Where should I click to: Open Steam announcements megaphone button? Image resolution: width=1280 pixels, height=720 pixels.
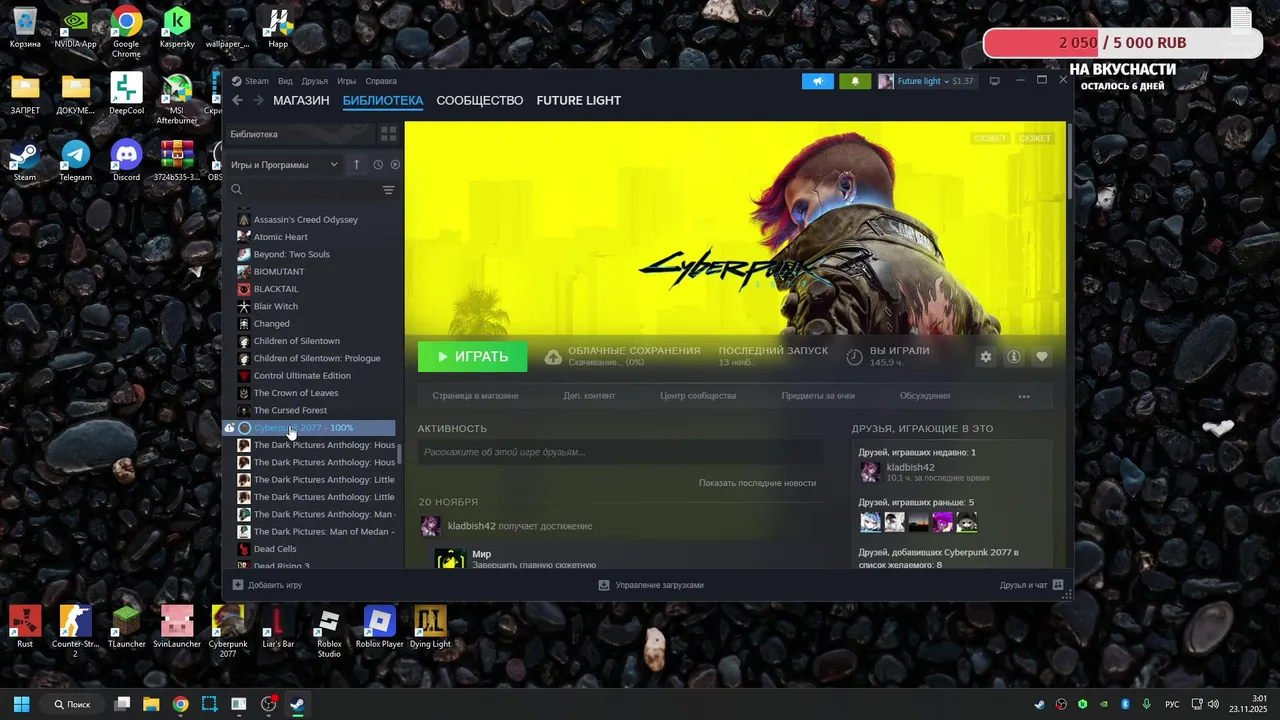(817, 81)
